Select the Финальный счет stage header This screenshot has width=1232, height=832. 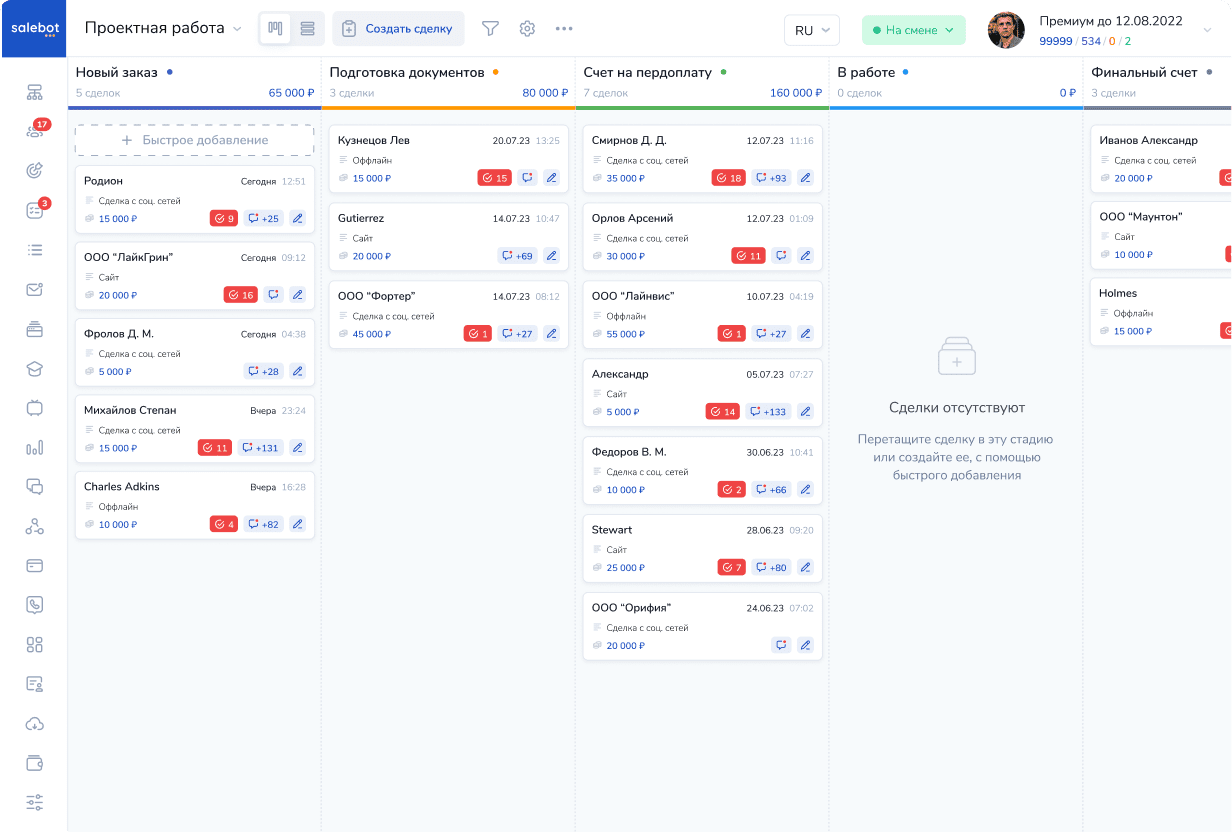click(1145, 72)
